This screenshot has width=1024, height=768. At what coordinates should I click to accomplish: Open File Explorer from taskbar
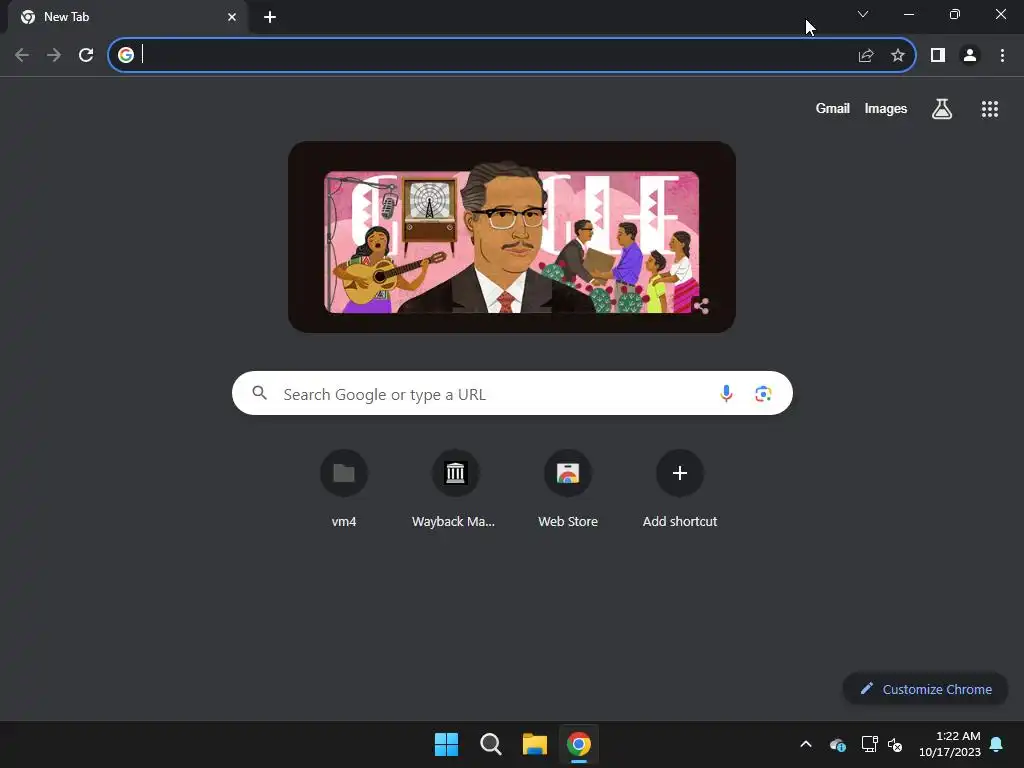point(534,744)
